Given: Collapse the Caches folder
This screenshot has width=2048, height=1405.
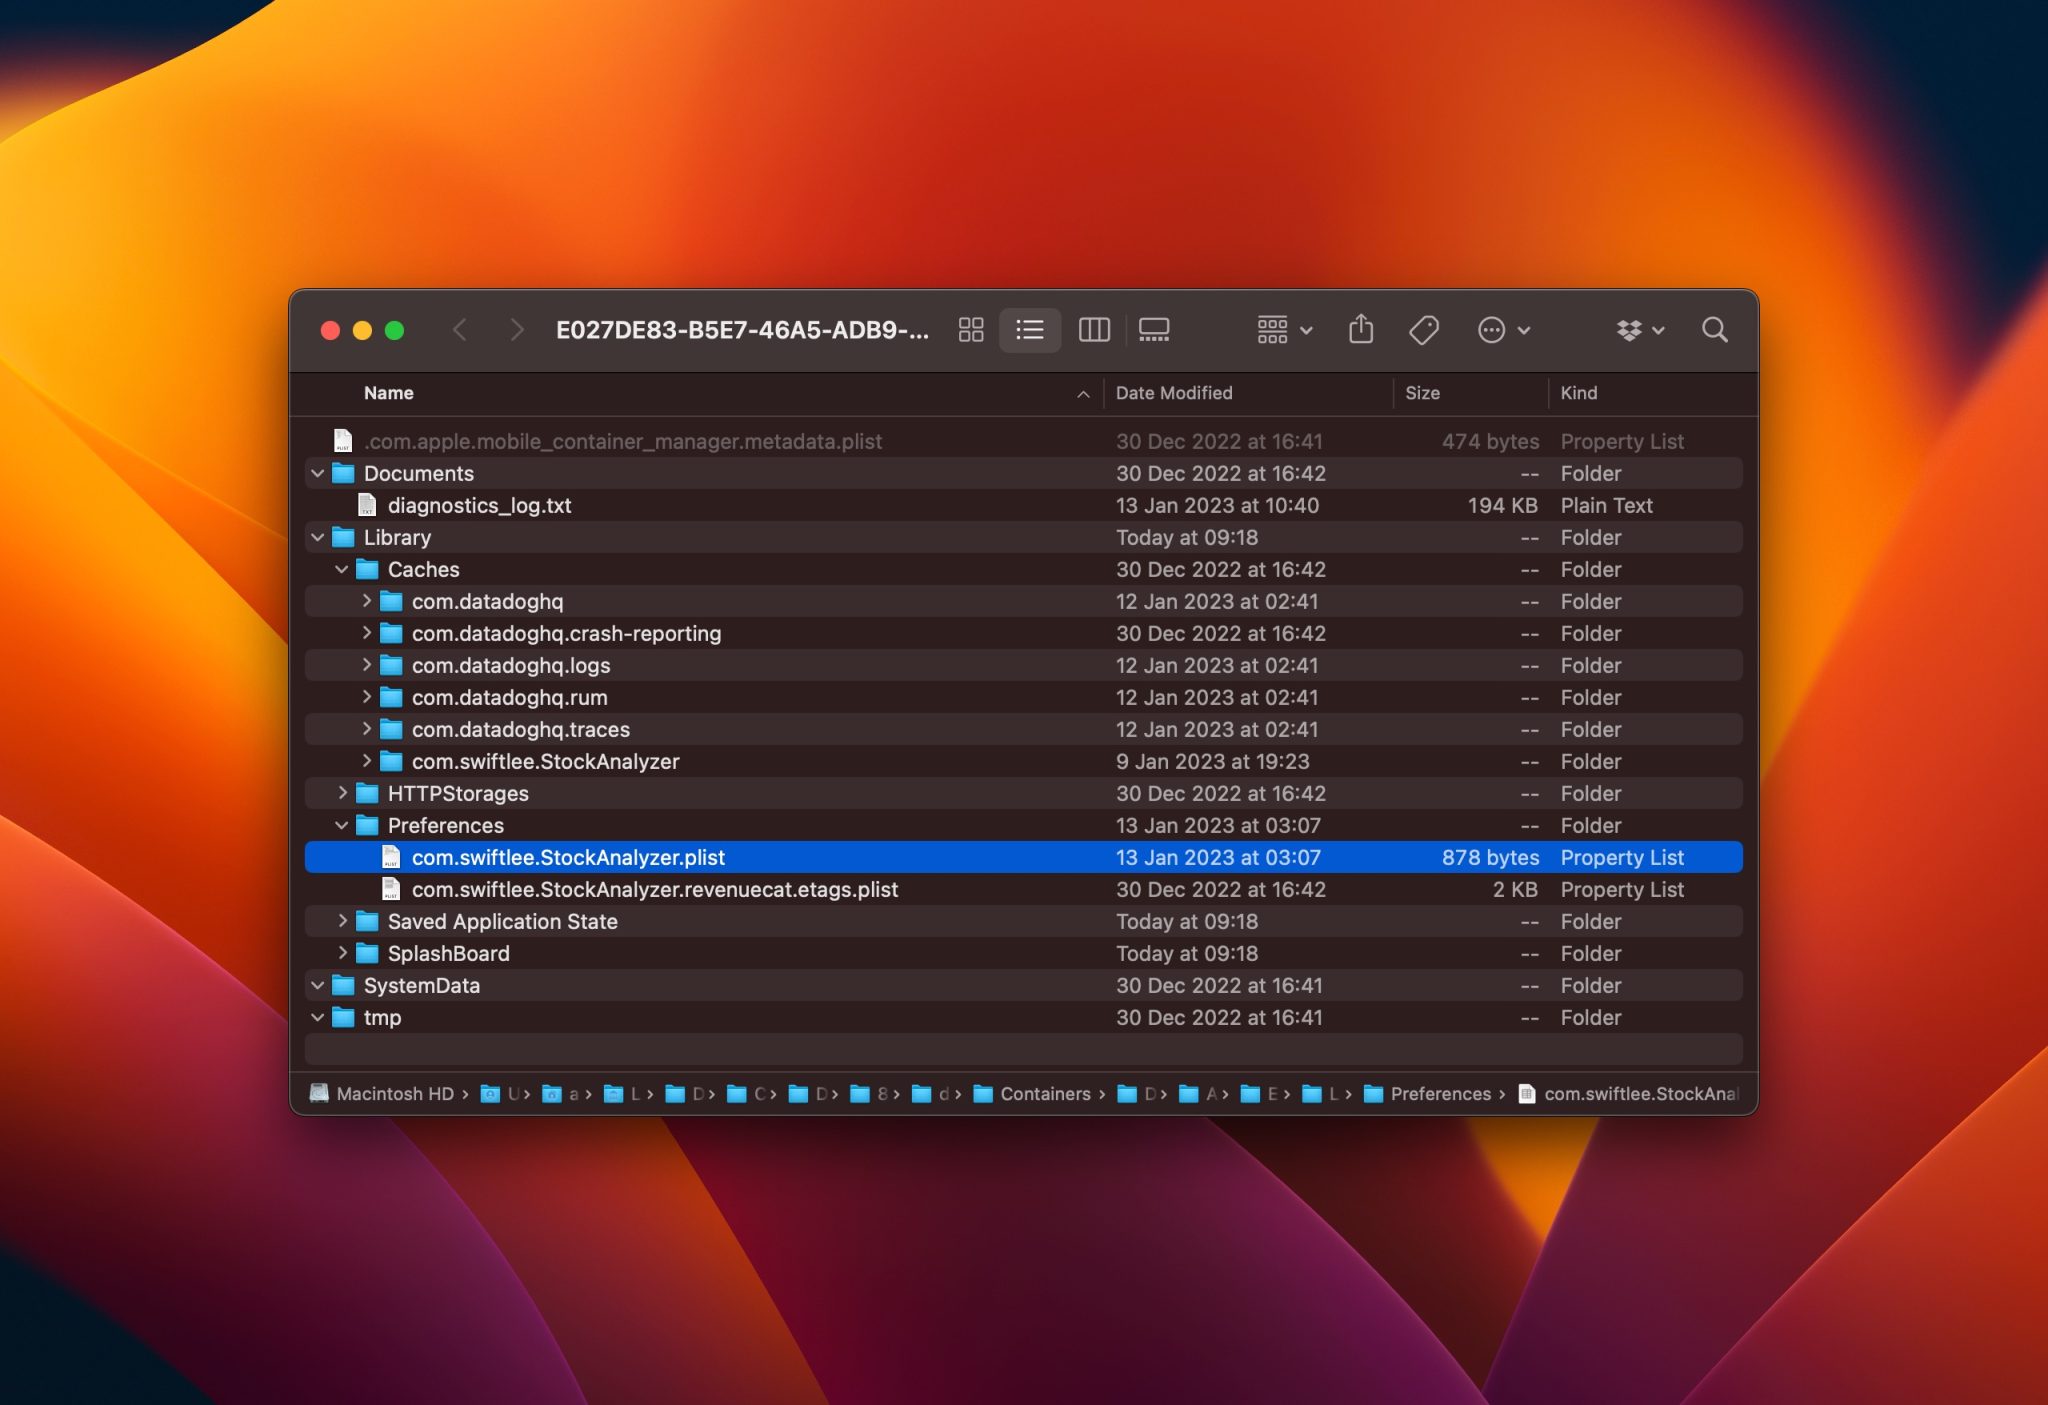Looking at the screenshot, I should coord(343,569).
